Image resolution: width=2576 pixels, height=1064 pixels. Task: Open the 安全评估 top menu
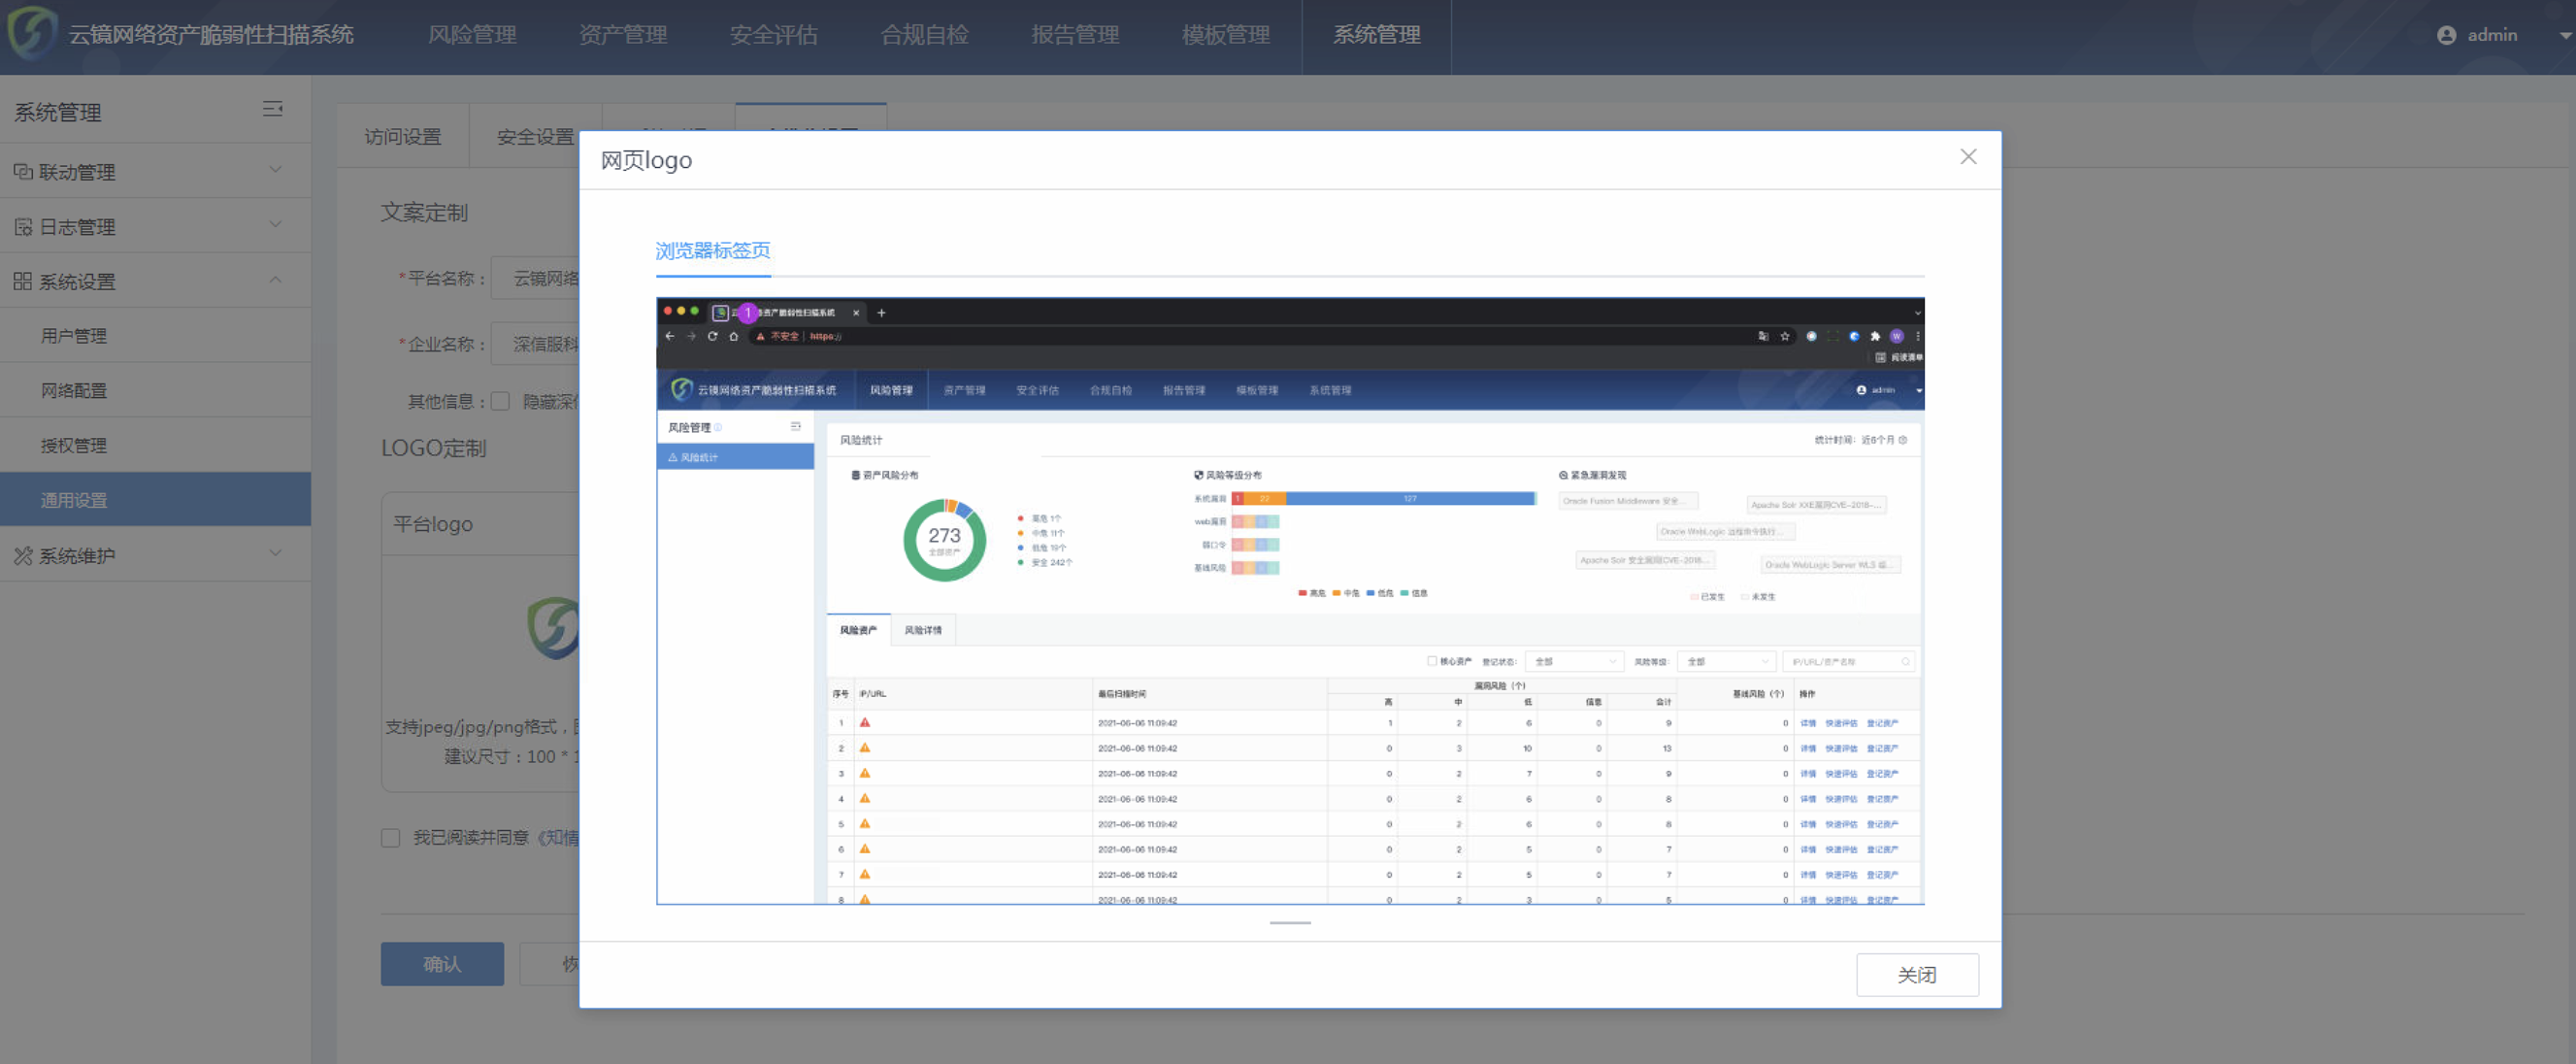773,35
